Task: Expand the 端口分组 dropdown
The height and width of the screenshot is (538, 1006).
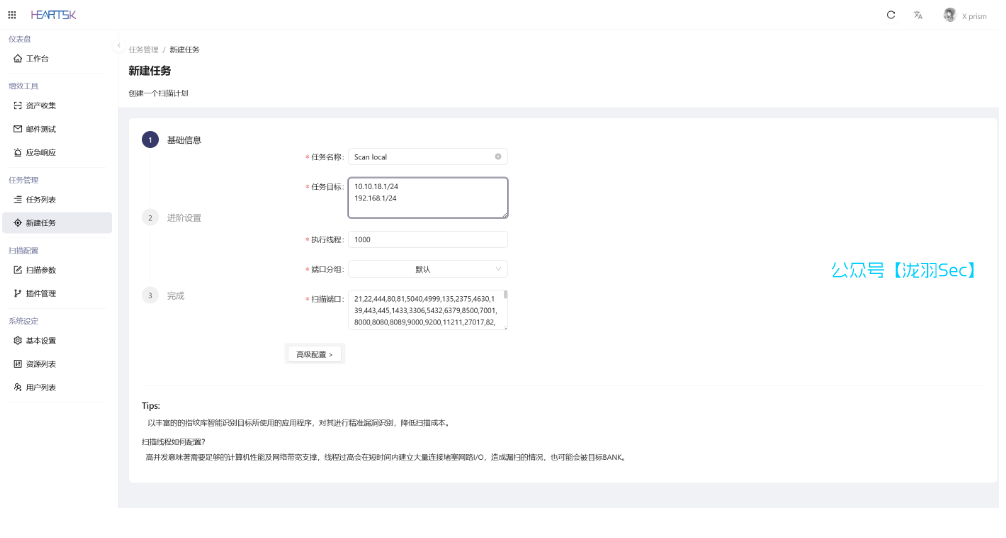Action: pyautogui.click(x=428, y=269)
